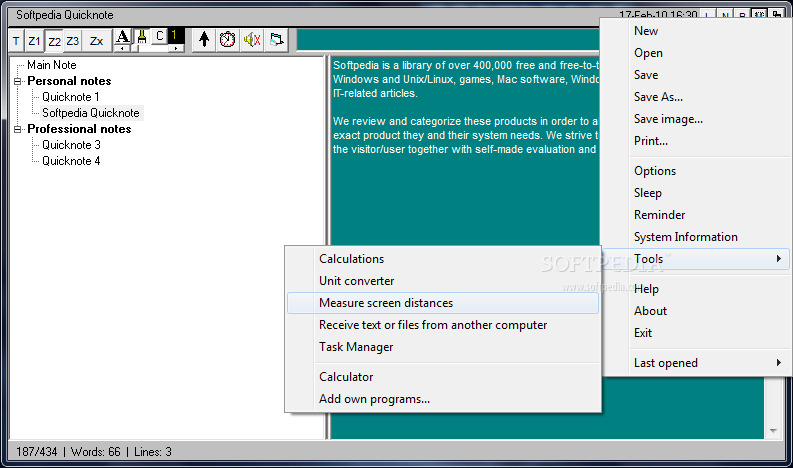Choose Add own programs...
Image resolution: width=793 pixels, height=468 pixels.
click(x=443, y=399)
